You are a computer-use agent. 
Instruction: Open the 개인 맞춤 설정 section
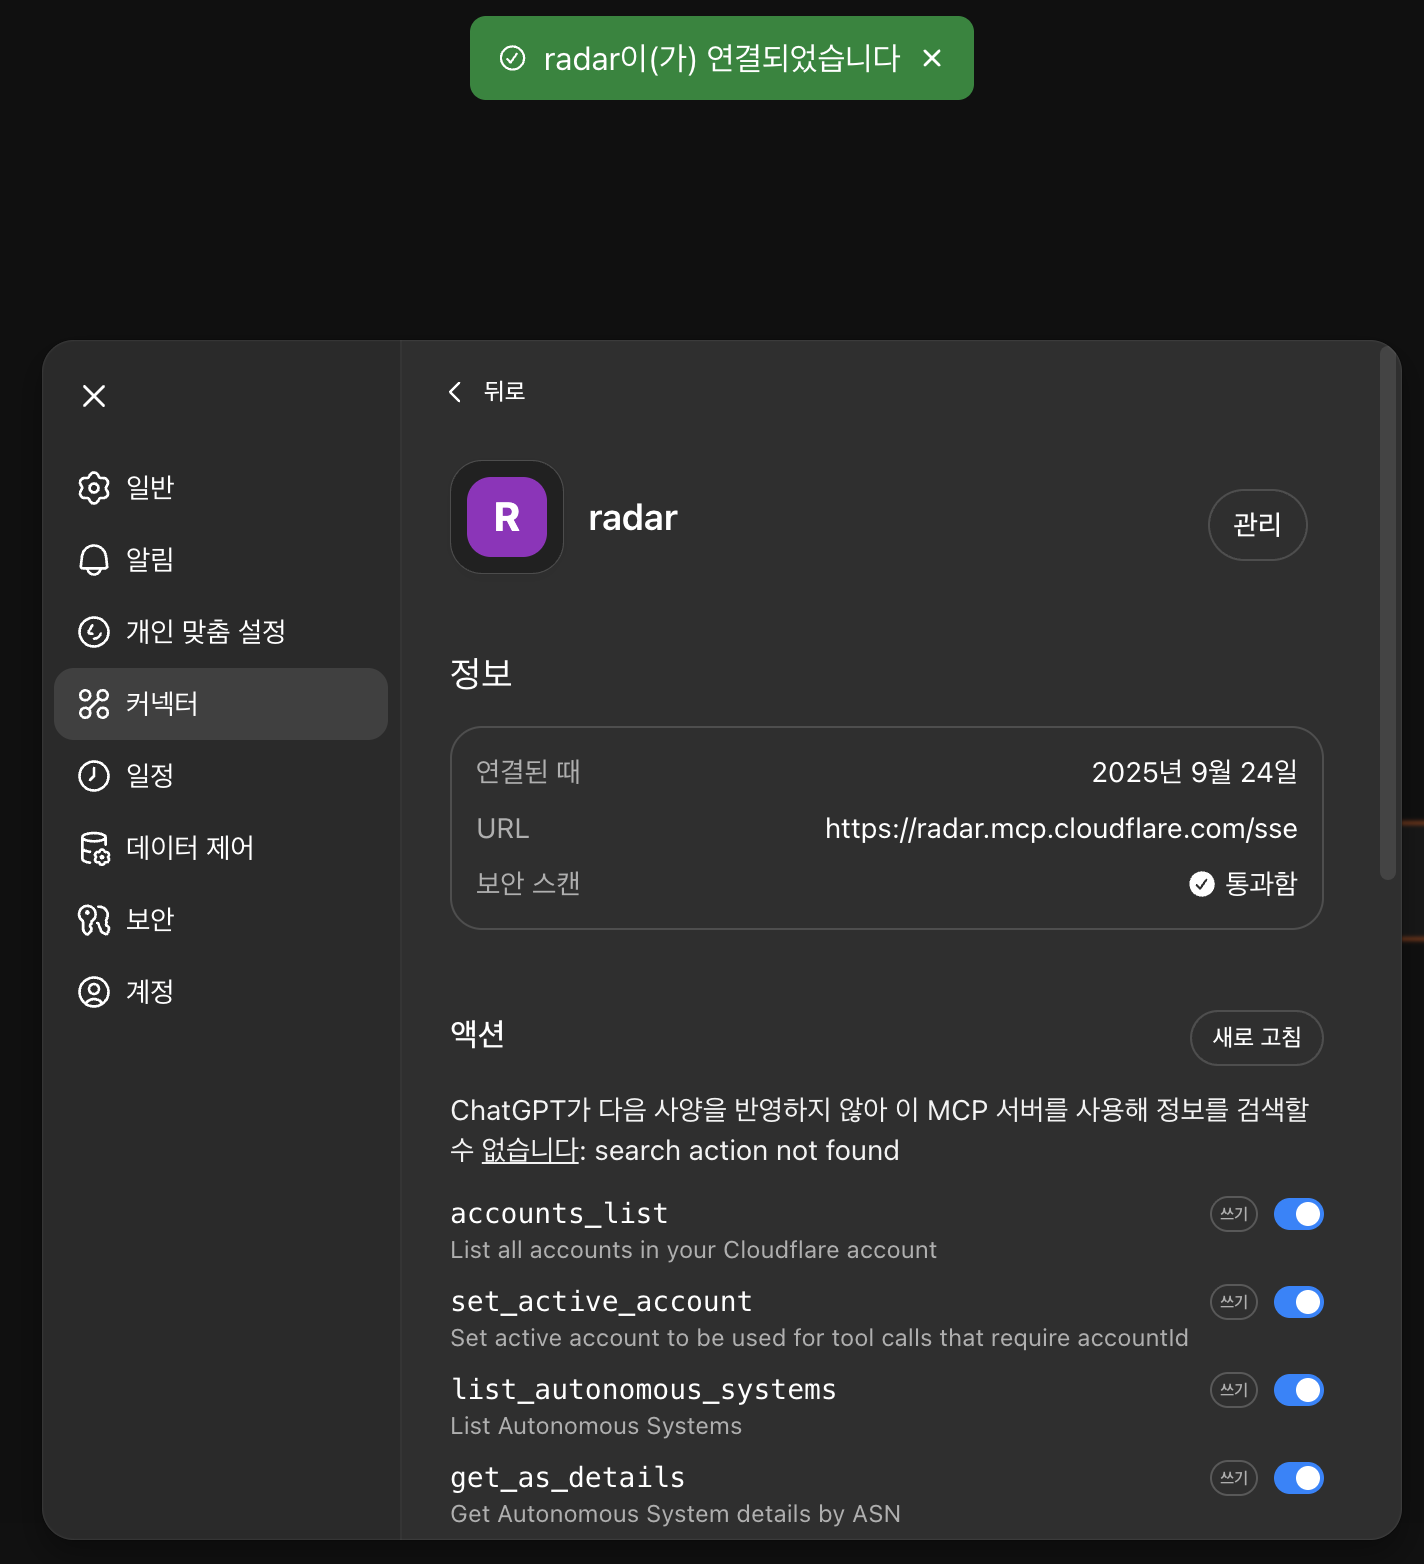(221, 632)
